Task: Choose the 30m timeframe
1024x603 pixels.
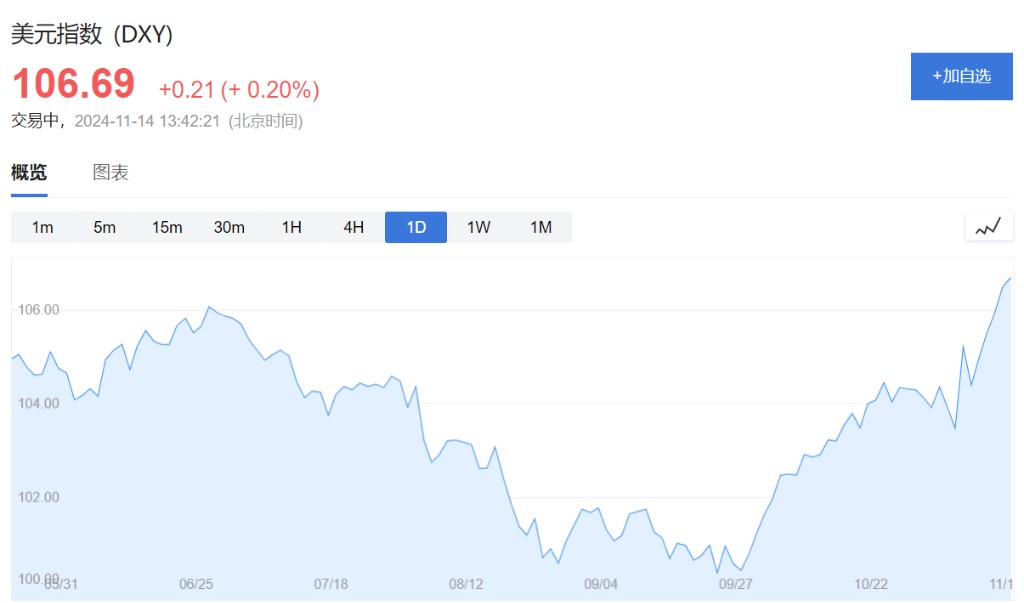Action: 229,227
